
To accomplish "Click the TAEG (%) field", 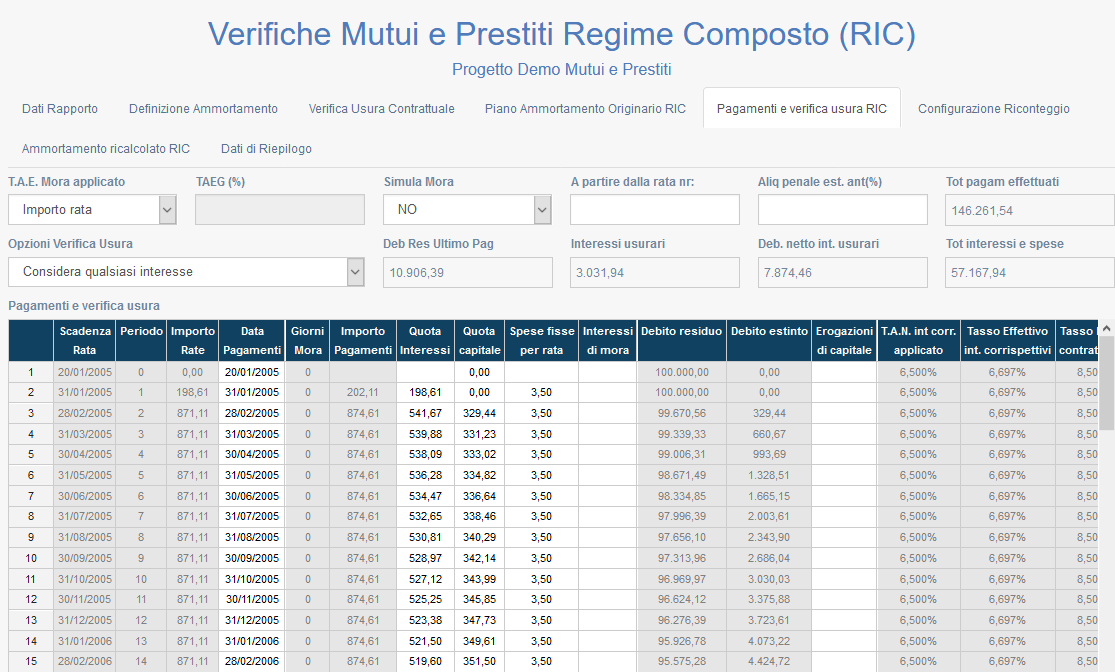I will click(279, 210).
